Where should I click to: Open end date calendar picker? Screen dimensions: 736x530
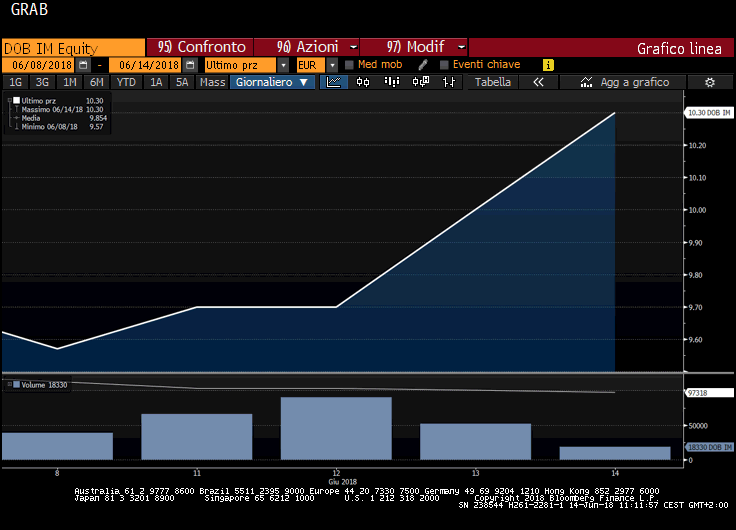point(189,65)
